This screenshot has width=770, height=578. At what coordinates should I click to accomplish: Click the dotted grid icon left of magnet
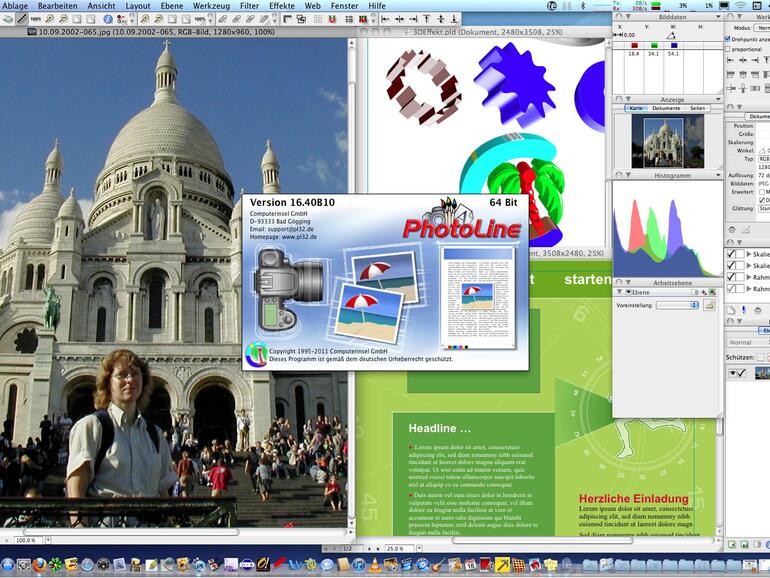tap(318, 19)
